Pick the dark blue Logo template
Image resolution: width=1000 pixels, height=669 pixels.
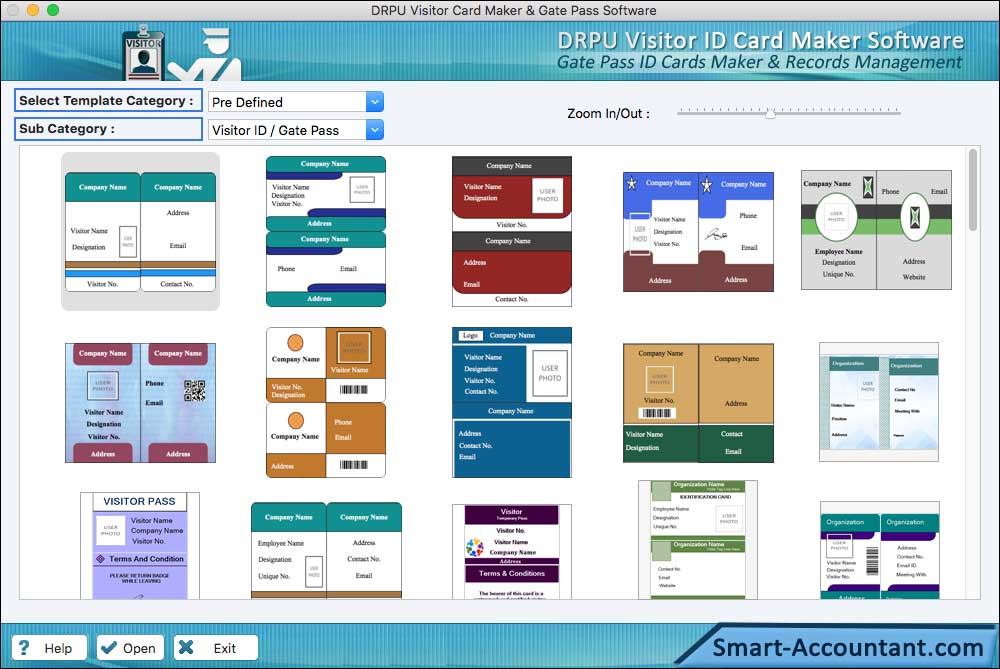point(511,402)
